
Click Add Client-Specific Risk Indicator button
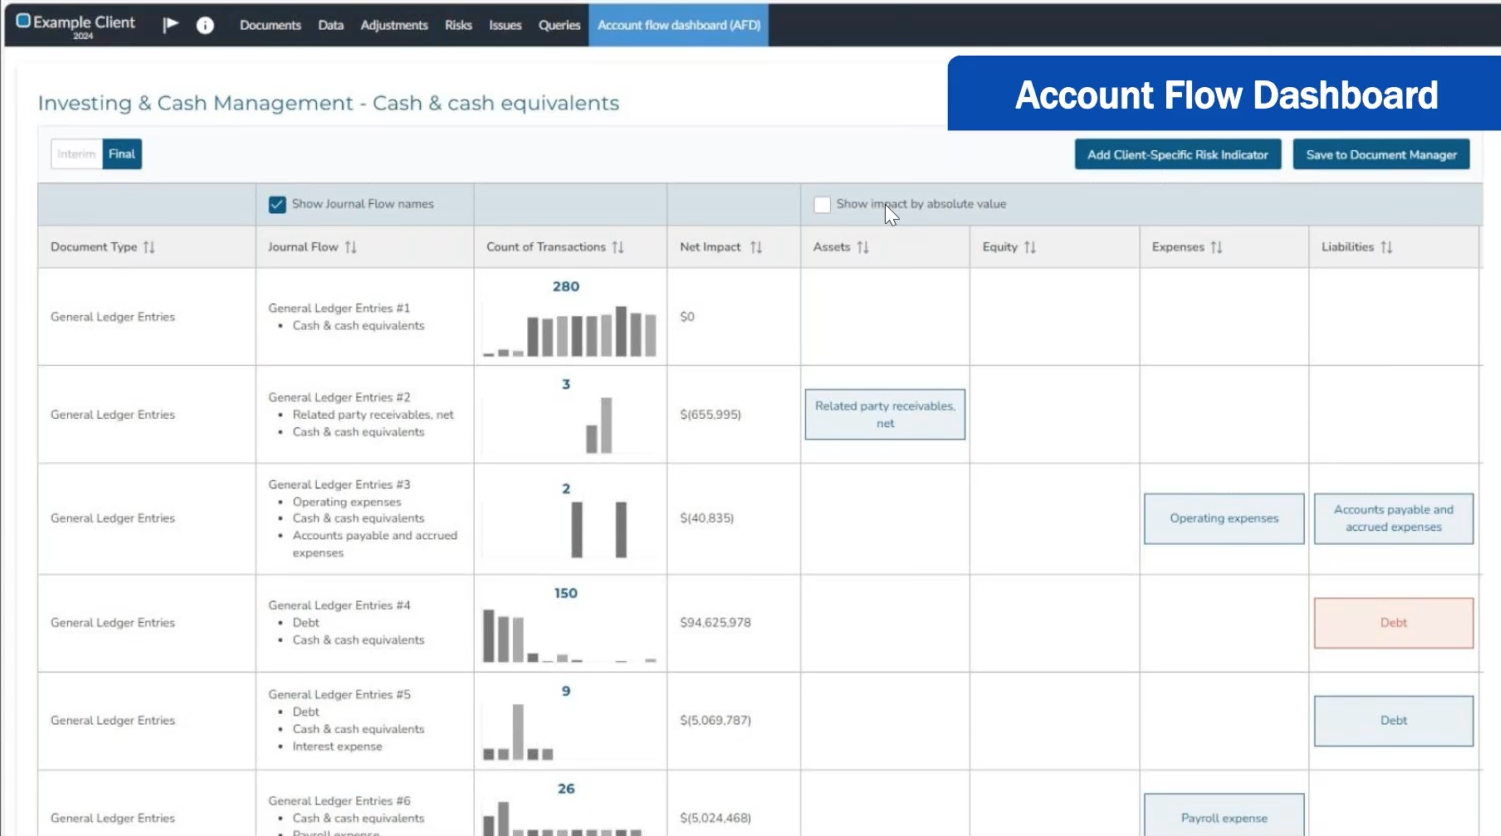[1177, 155]
